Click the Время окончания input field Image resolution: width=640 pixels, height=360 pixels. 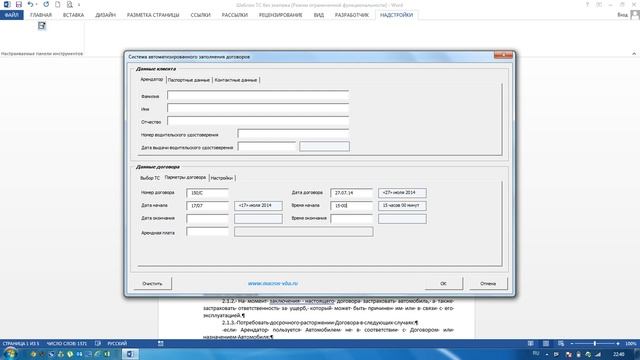[x=351, y=219]
